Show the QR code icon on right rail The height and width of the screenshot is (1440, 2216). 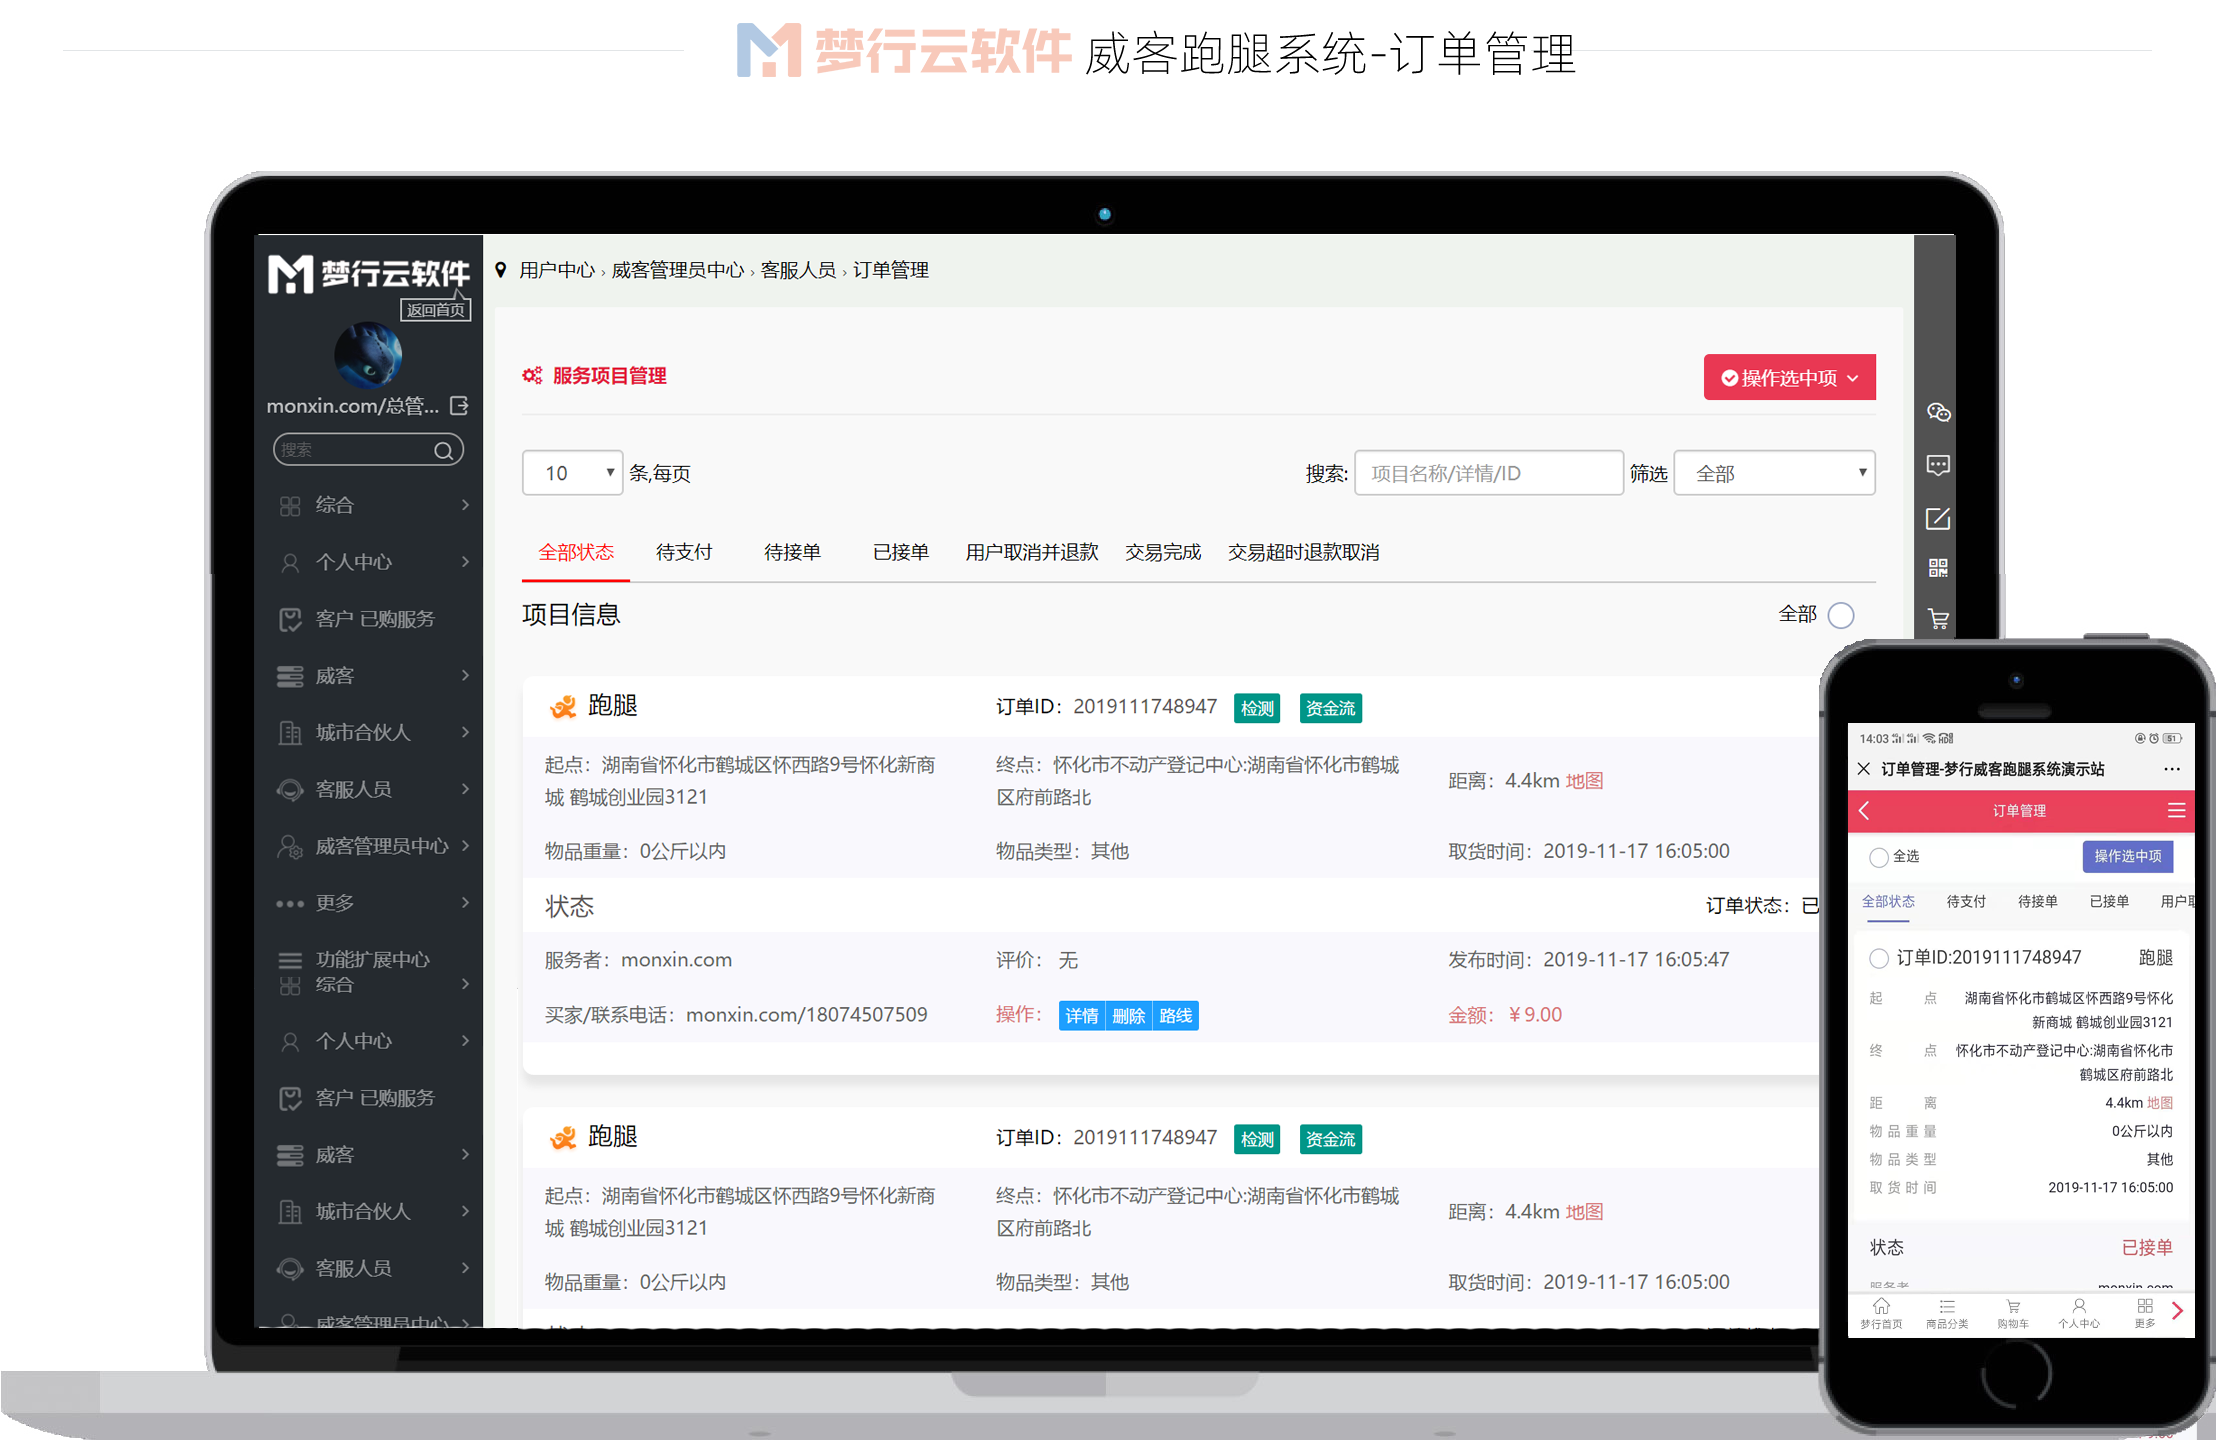coord(1938,568)
